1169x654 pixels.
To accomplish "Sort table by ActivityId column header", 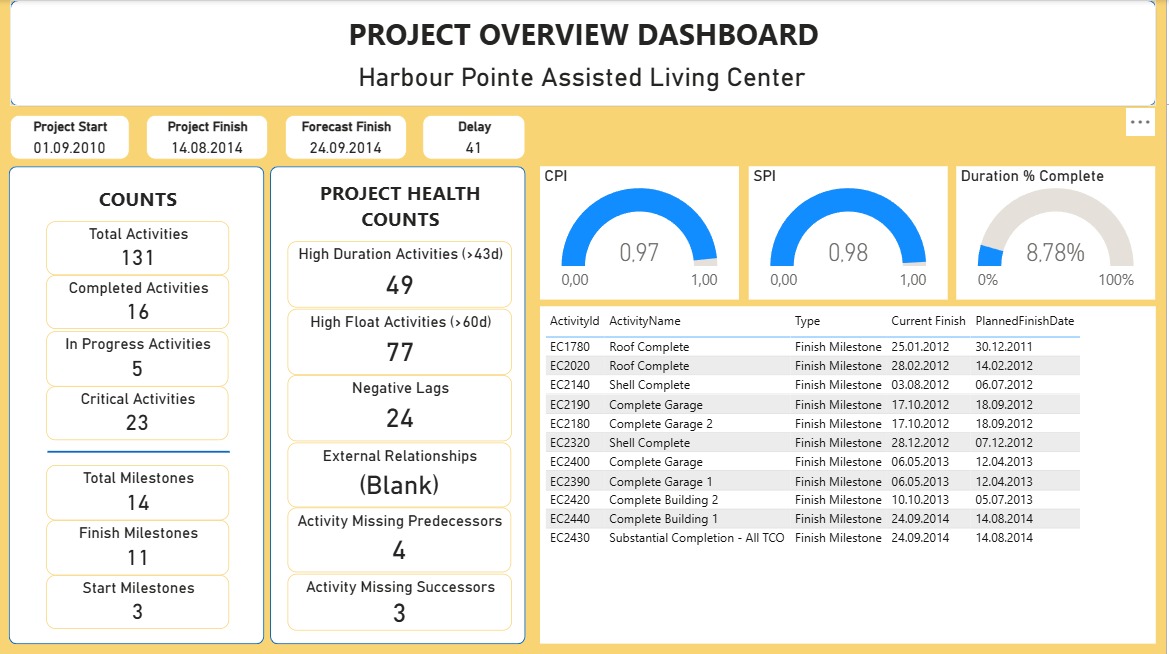I will point(574,321).
